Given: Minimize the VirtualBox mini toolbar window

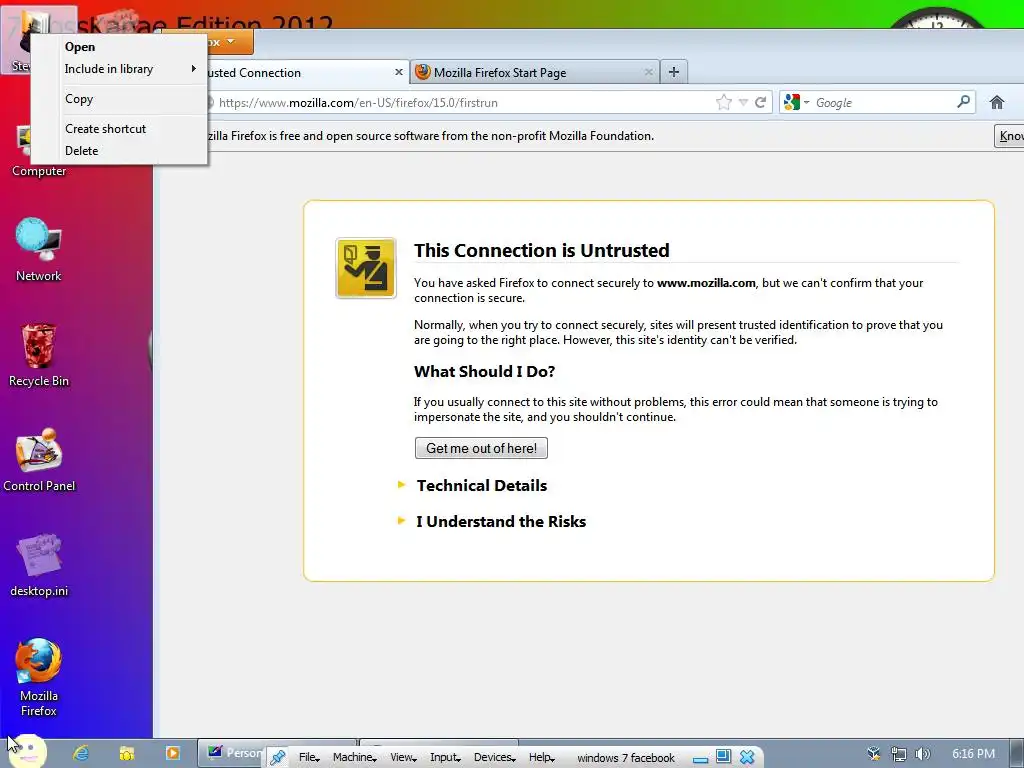Looking at the screenshot, I should pos(700,759).
